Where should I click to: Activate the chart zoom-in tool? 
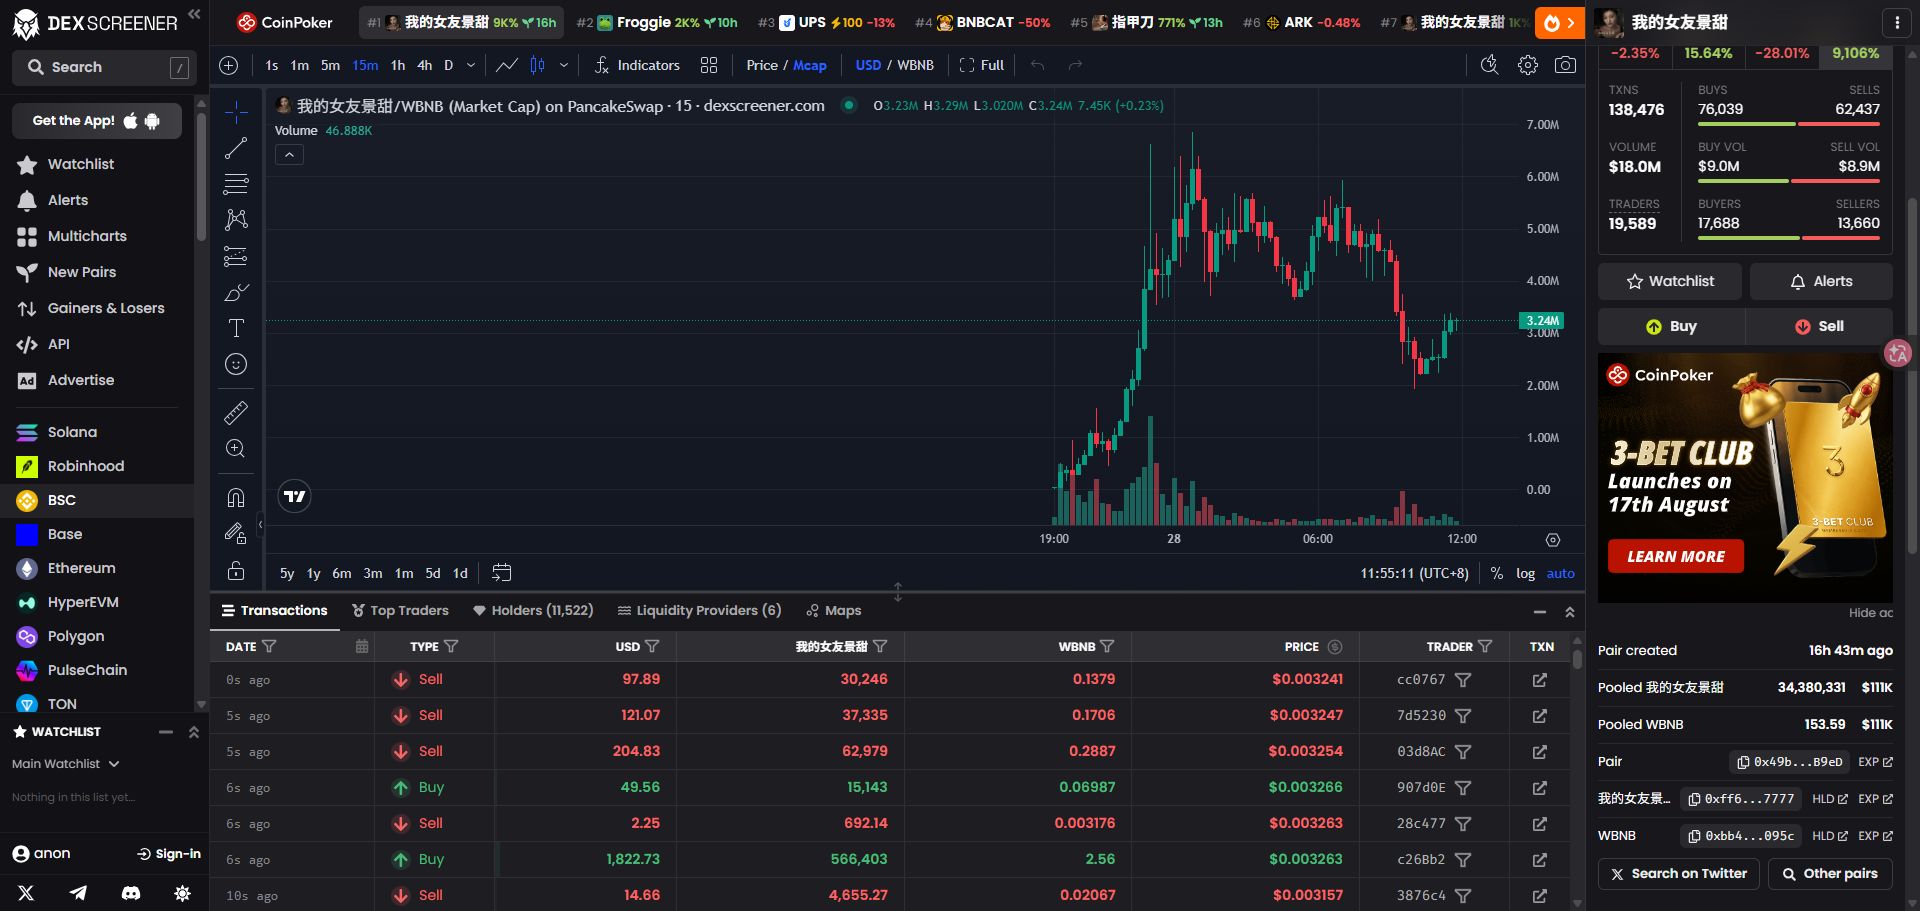pyautogui.click(x=236, y=448)
